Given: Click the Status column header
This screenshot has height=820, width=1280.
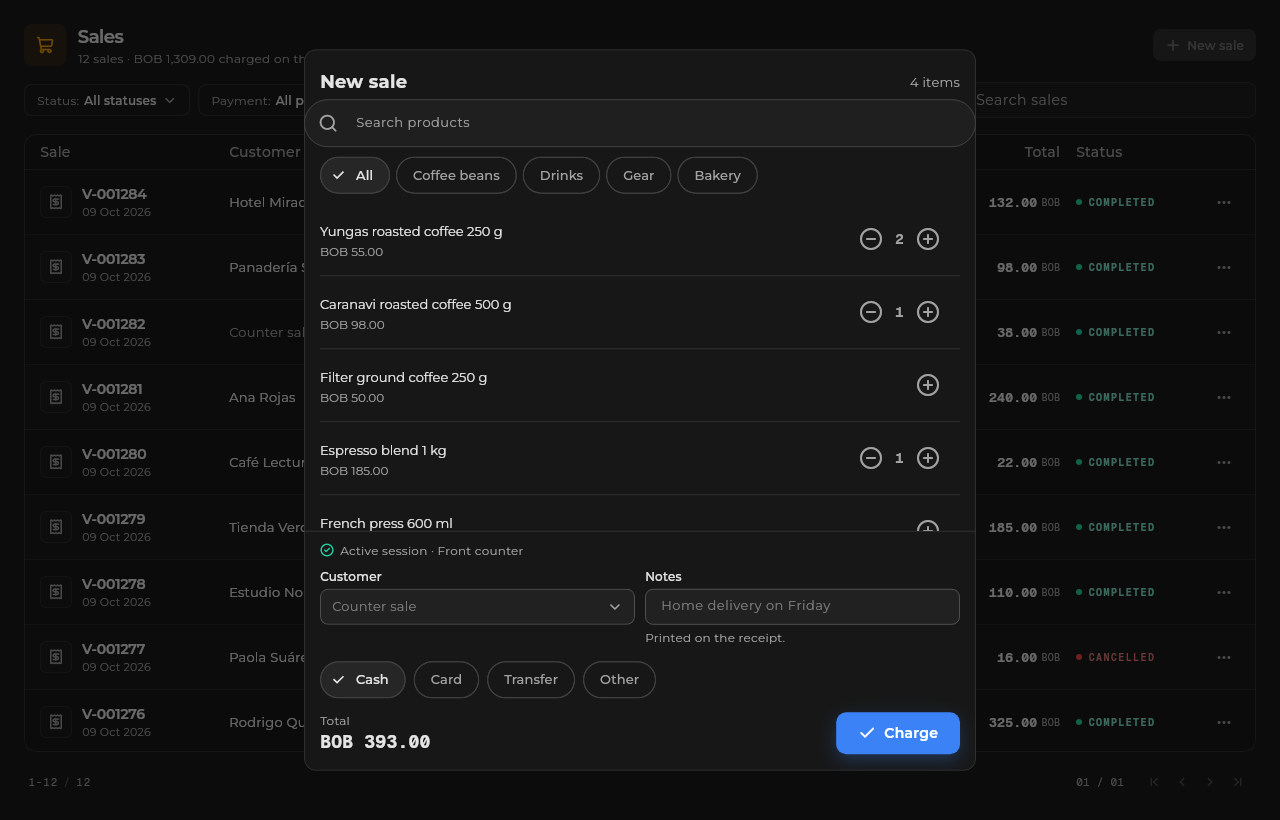Looking at the screenshot, I should coord(1099,152).
